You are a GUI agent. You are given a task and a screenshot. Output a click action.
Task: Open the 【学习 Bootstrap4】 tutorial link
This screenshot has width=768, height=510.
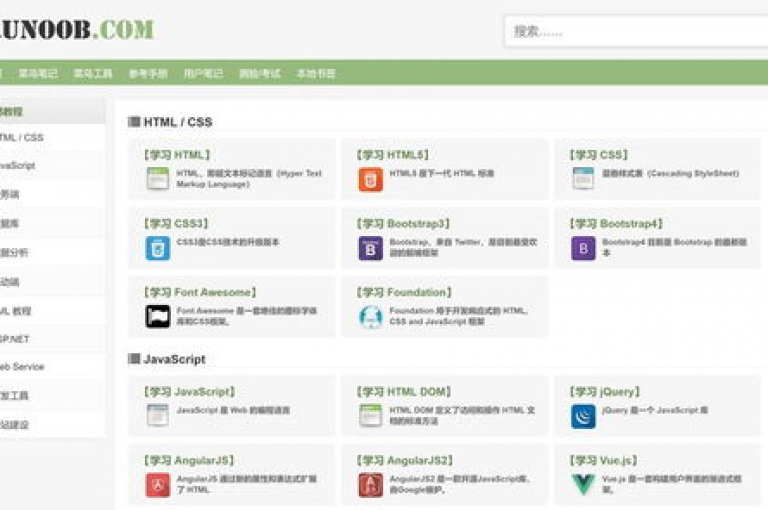[616, 223]
